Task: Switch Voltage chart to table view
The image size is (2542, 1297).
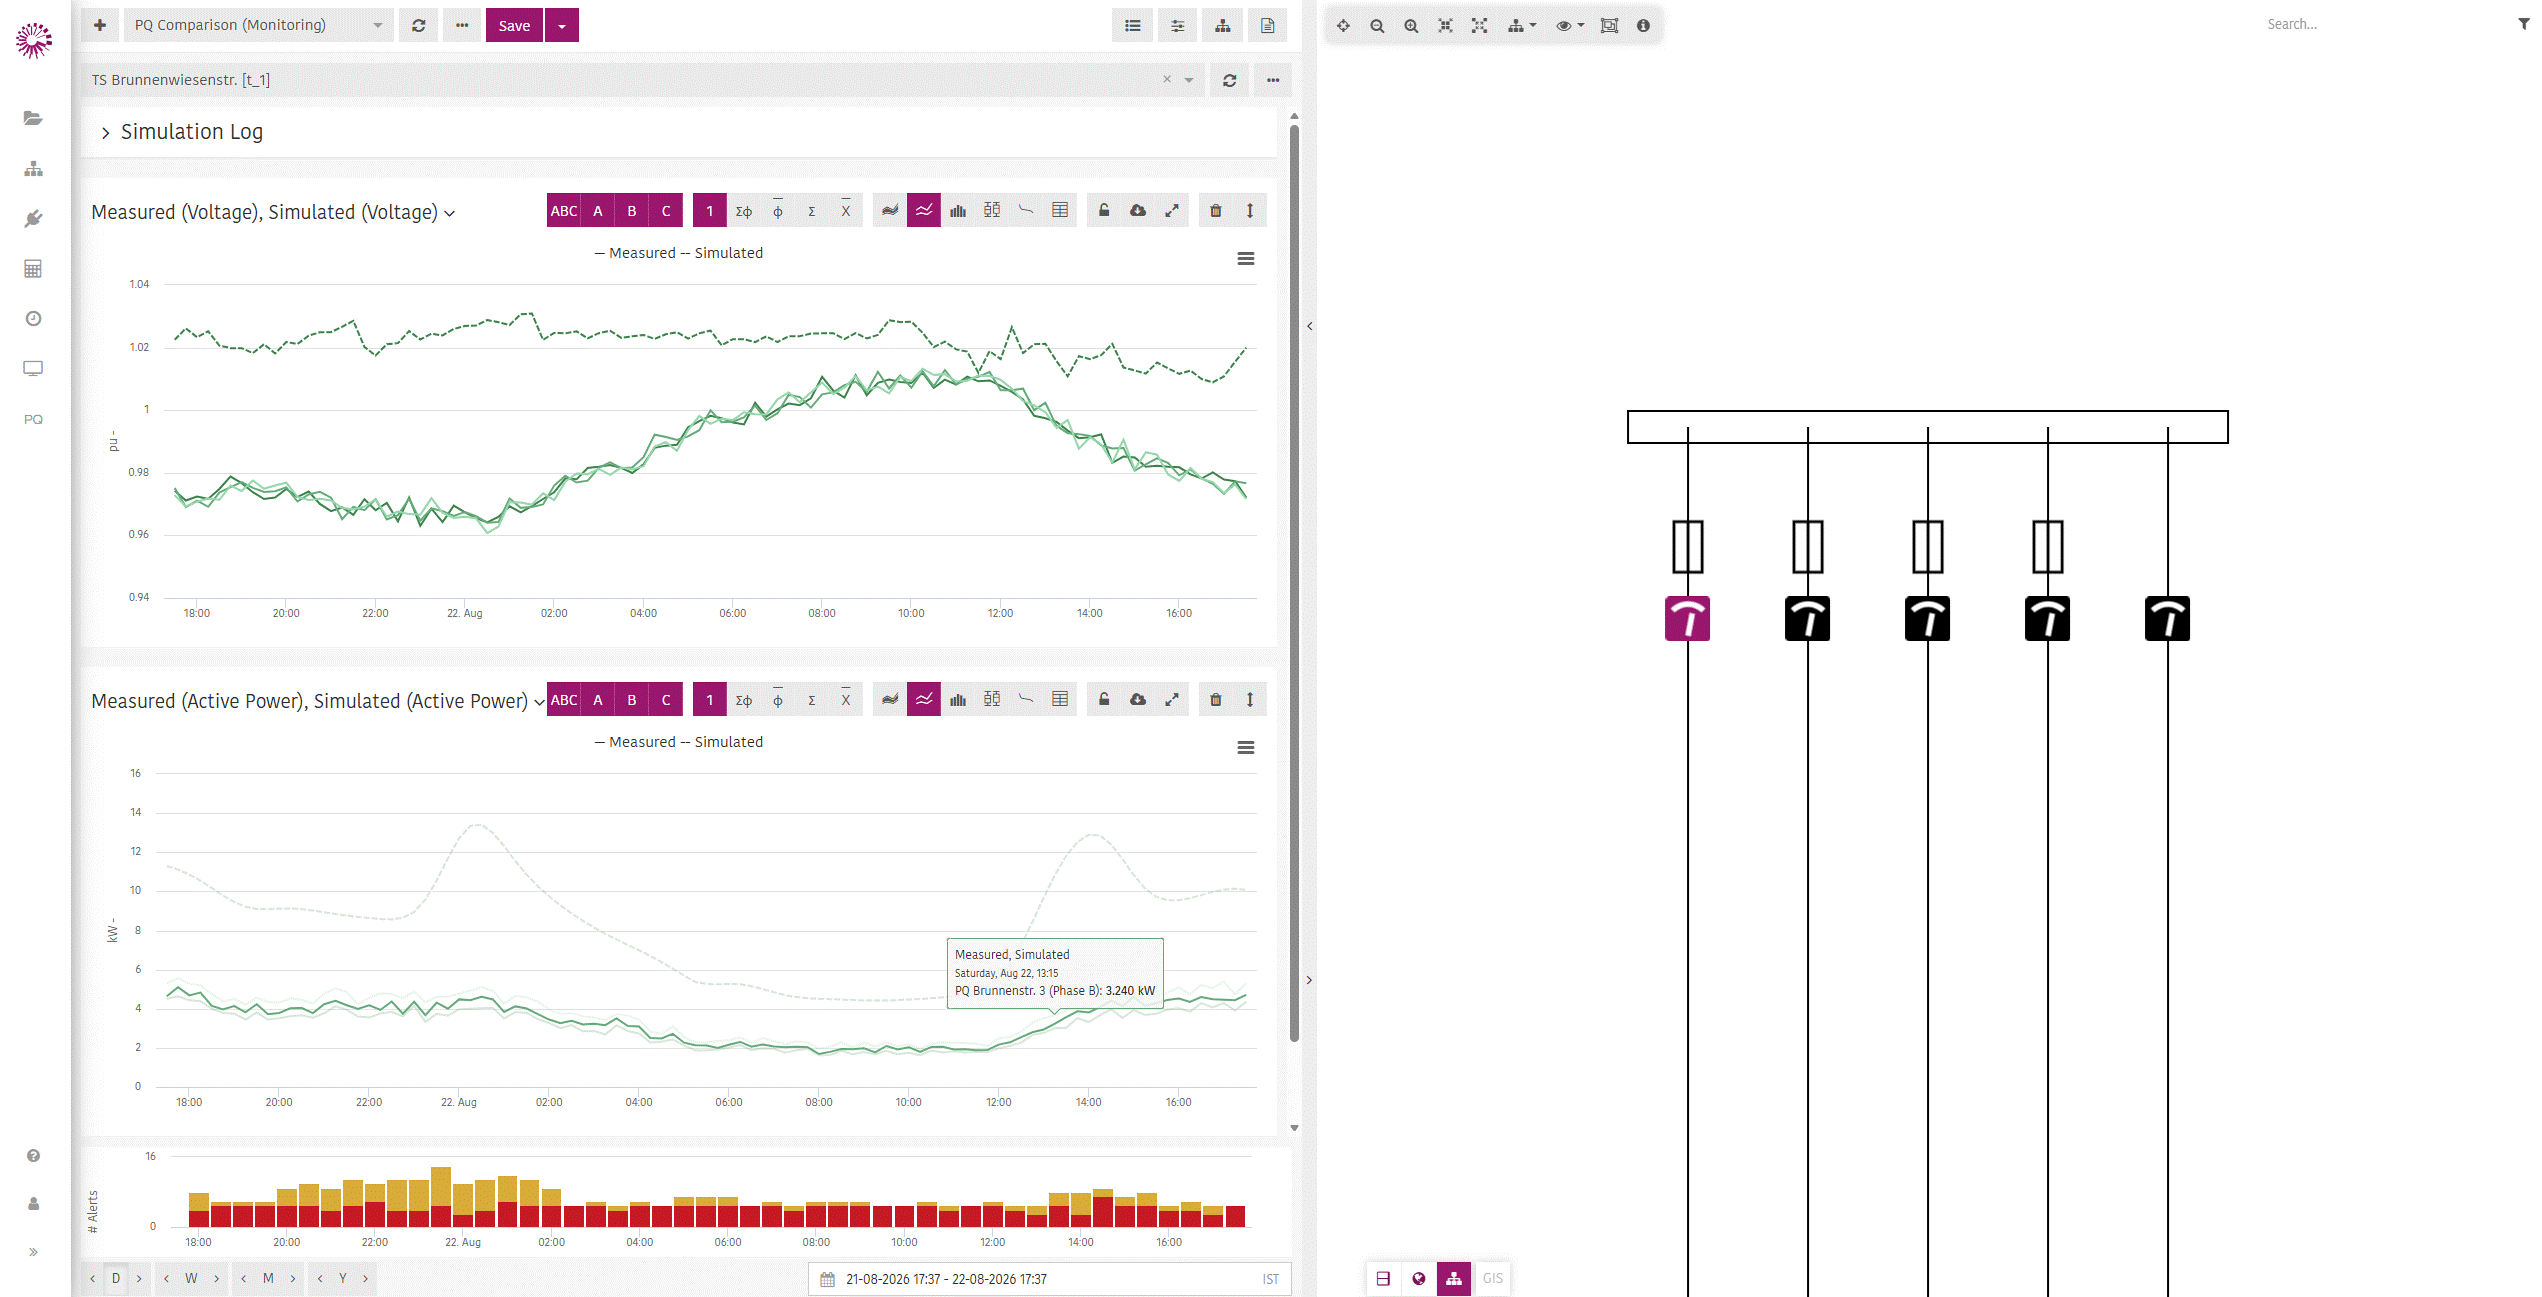Action: coord(1060,210)
